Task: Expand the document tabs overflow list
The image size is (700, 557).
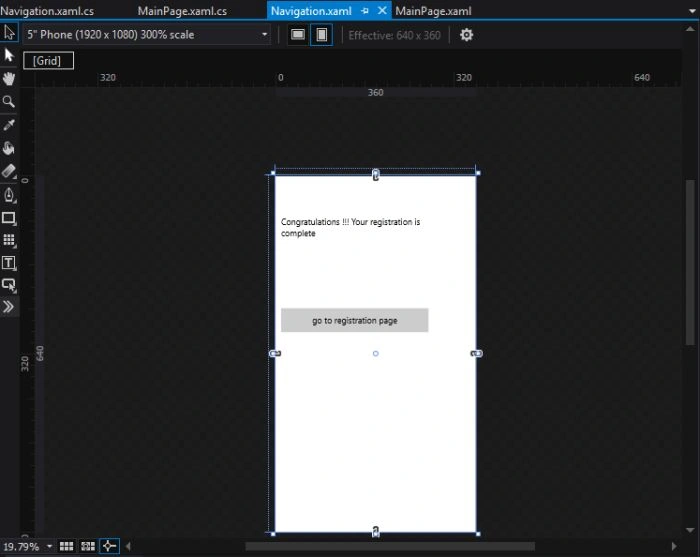Action: click(692, 10)
